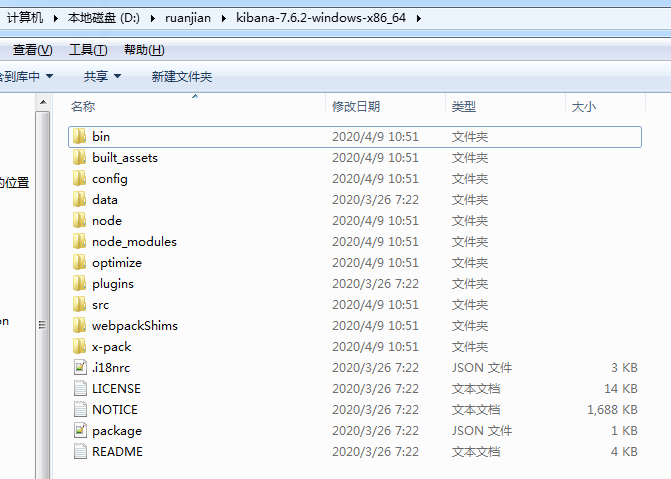The image size is (671, 479).
Task: Click the x-pack folder icon
Action: point(80,346)
